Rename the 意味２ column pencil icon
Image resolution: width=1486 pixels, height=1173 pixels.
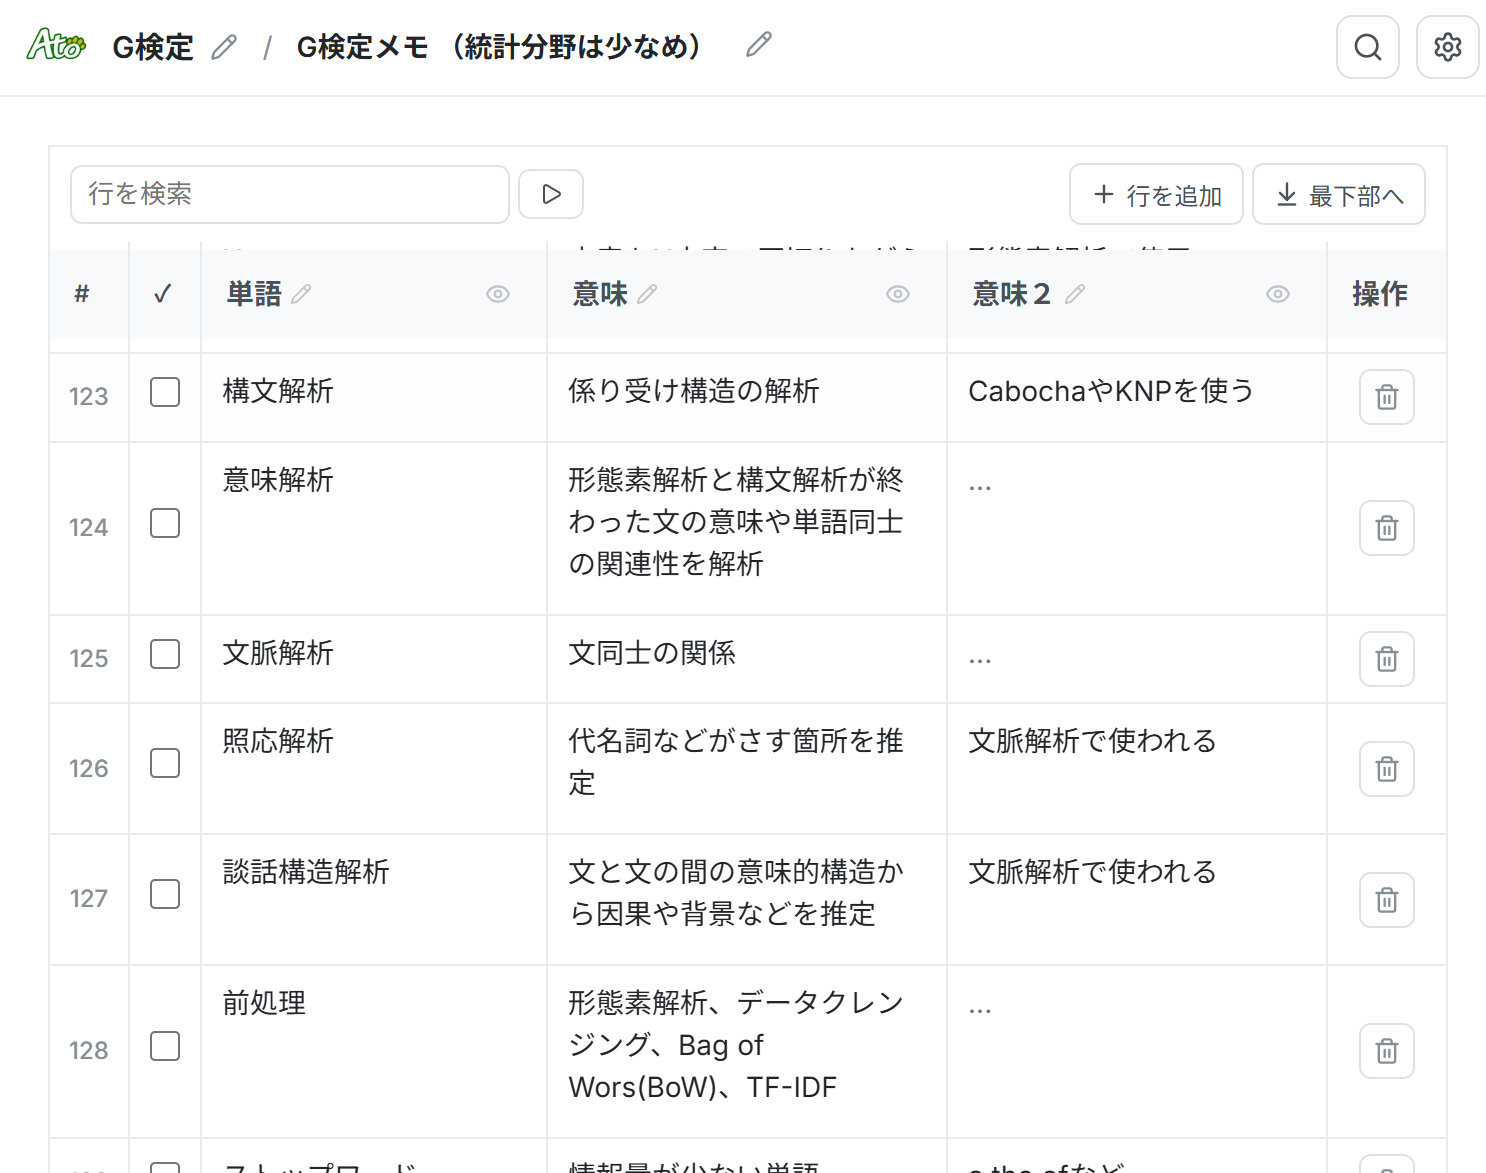(x=1075, y=293)
